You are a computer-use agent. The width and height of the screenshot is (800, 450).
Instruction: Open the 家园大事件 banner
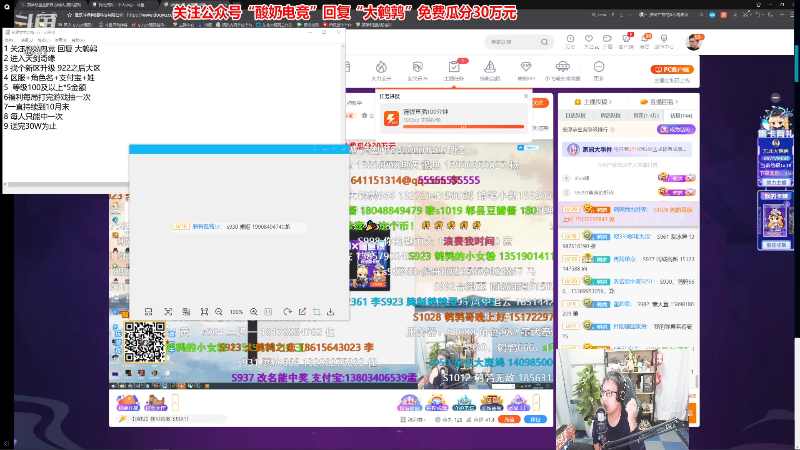(628, 149)
